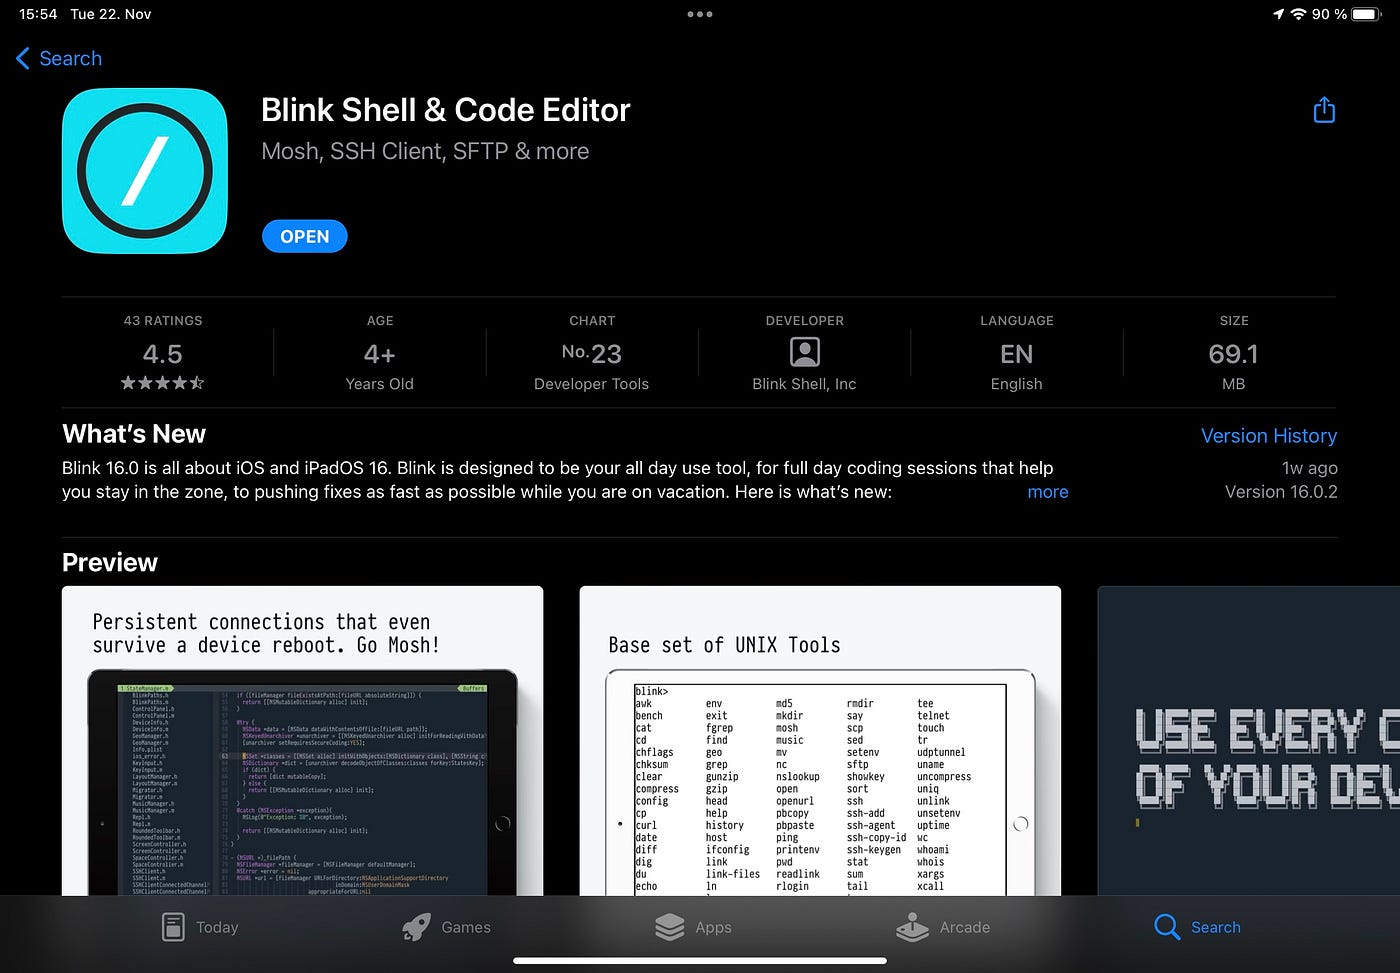Screen dimensions: 1400x973
Task: Tap the Preview heading
Action: click(110, 562)
